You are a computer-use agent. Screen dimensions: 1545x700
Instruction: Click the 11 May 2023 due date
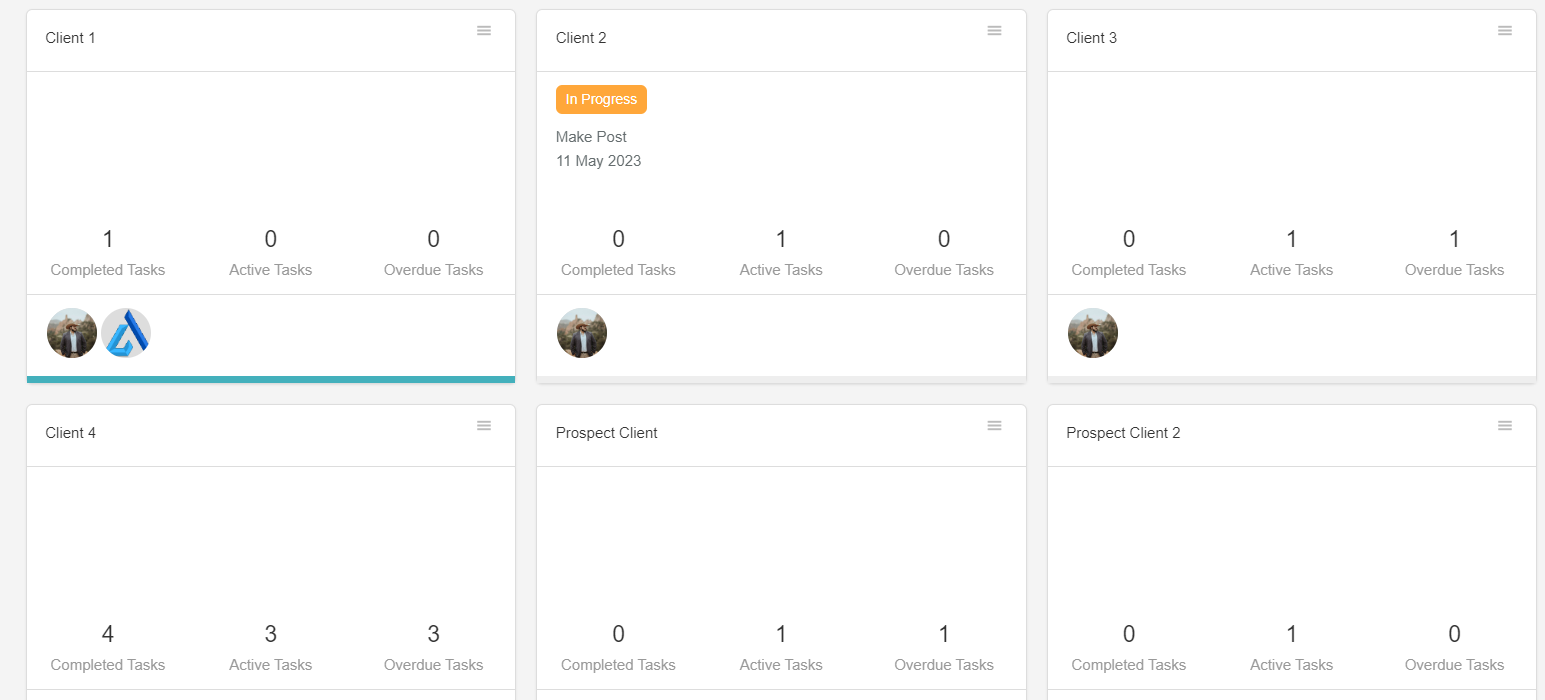tap(598, 160)
